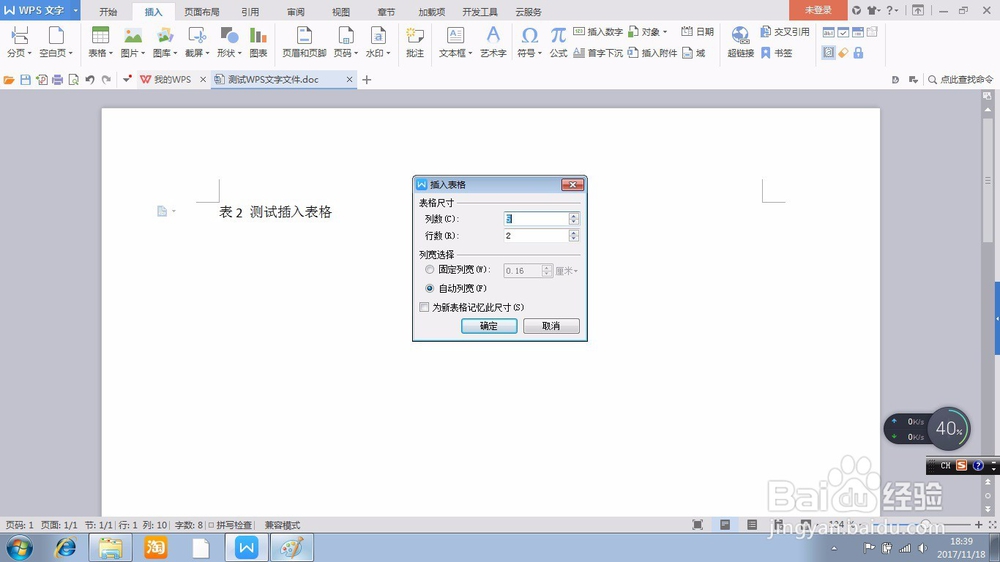Open the Taobao taskbar icon
Screen dimensions: 1000x562
156,548
